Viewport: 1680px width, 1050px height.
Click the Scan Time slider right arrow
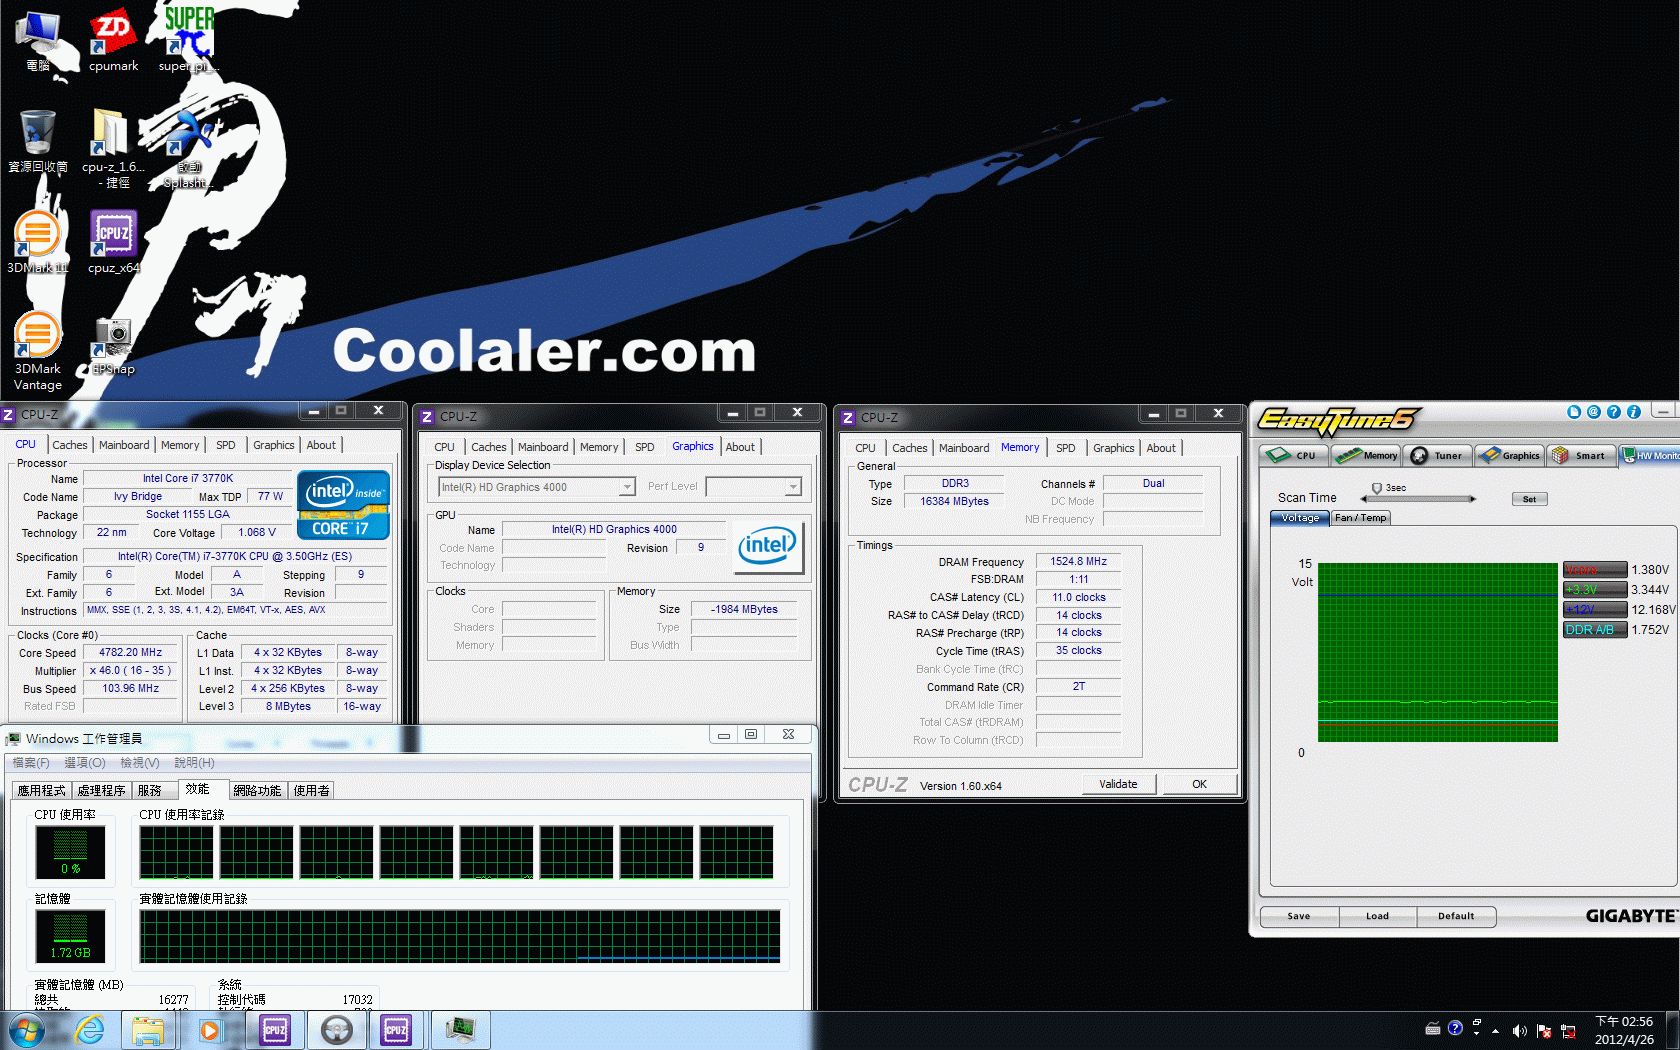coord(1473,499)
